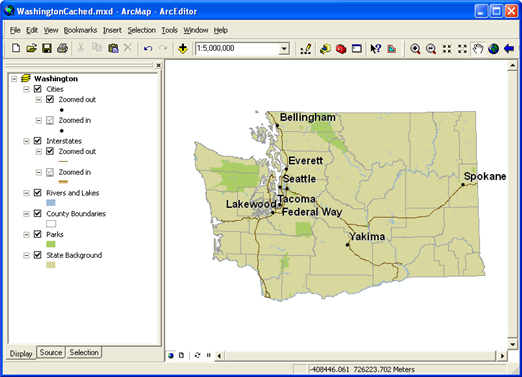Collapse the Washington data frame tree
Viewport: 522px width, 377px height.
click(14, 79)
